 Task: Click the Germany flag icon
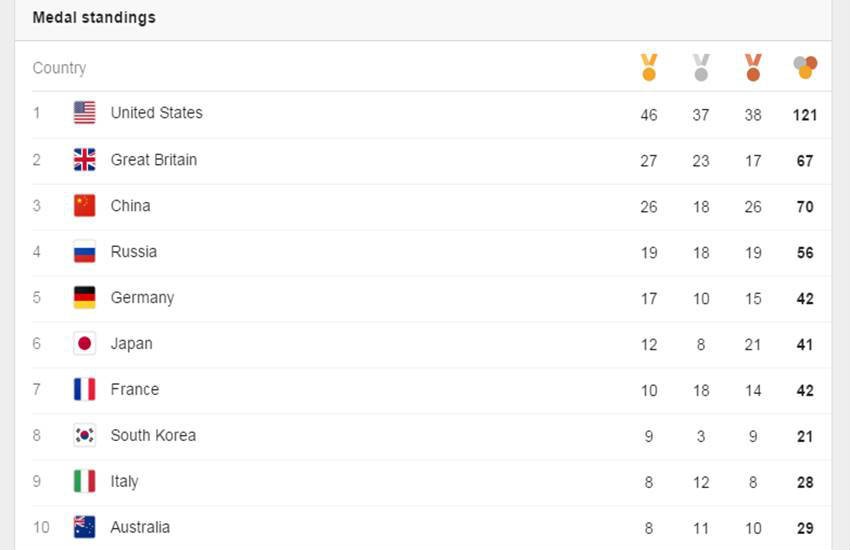coord(85,297)
